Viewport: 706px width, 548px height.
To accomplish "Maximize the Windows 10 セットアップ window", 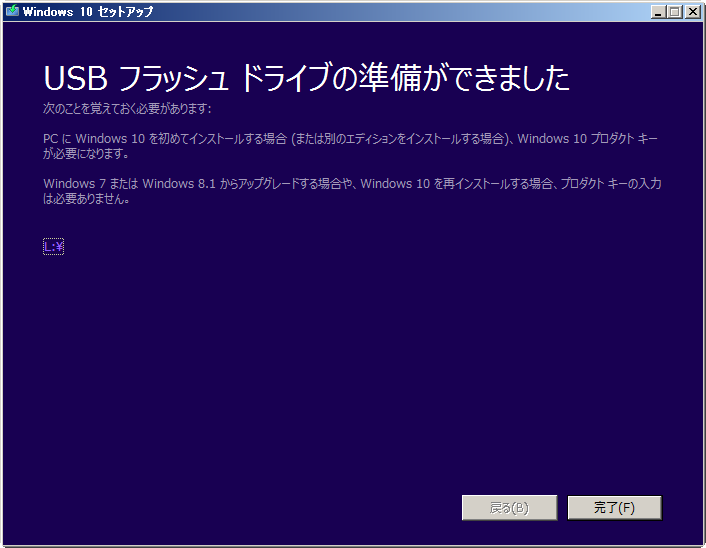I will pyautogui.click(x=674, y=12).
